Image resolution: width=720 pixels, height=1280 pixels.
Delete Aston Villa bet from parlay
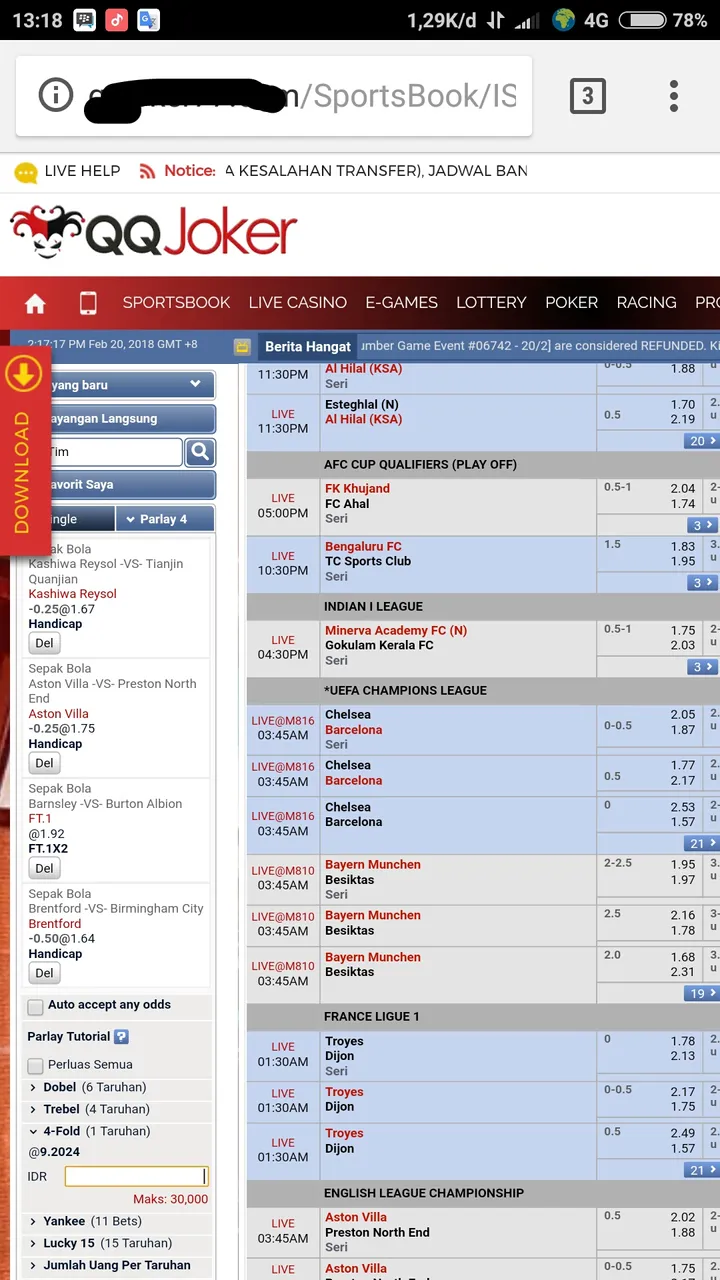coord(44,763)
